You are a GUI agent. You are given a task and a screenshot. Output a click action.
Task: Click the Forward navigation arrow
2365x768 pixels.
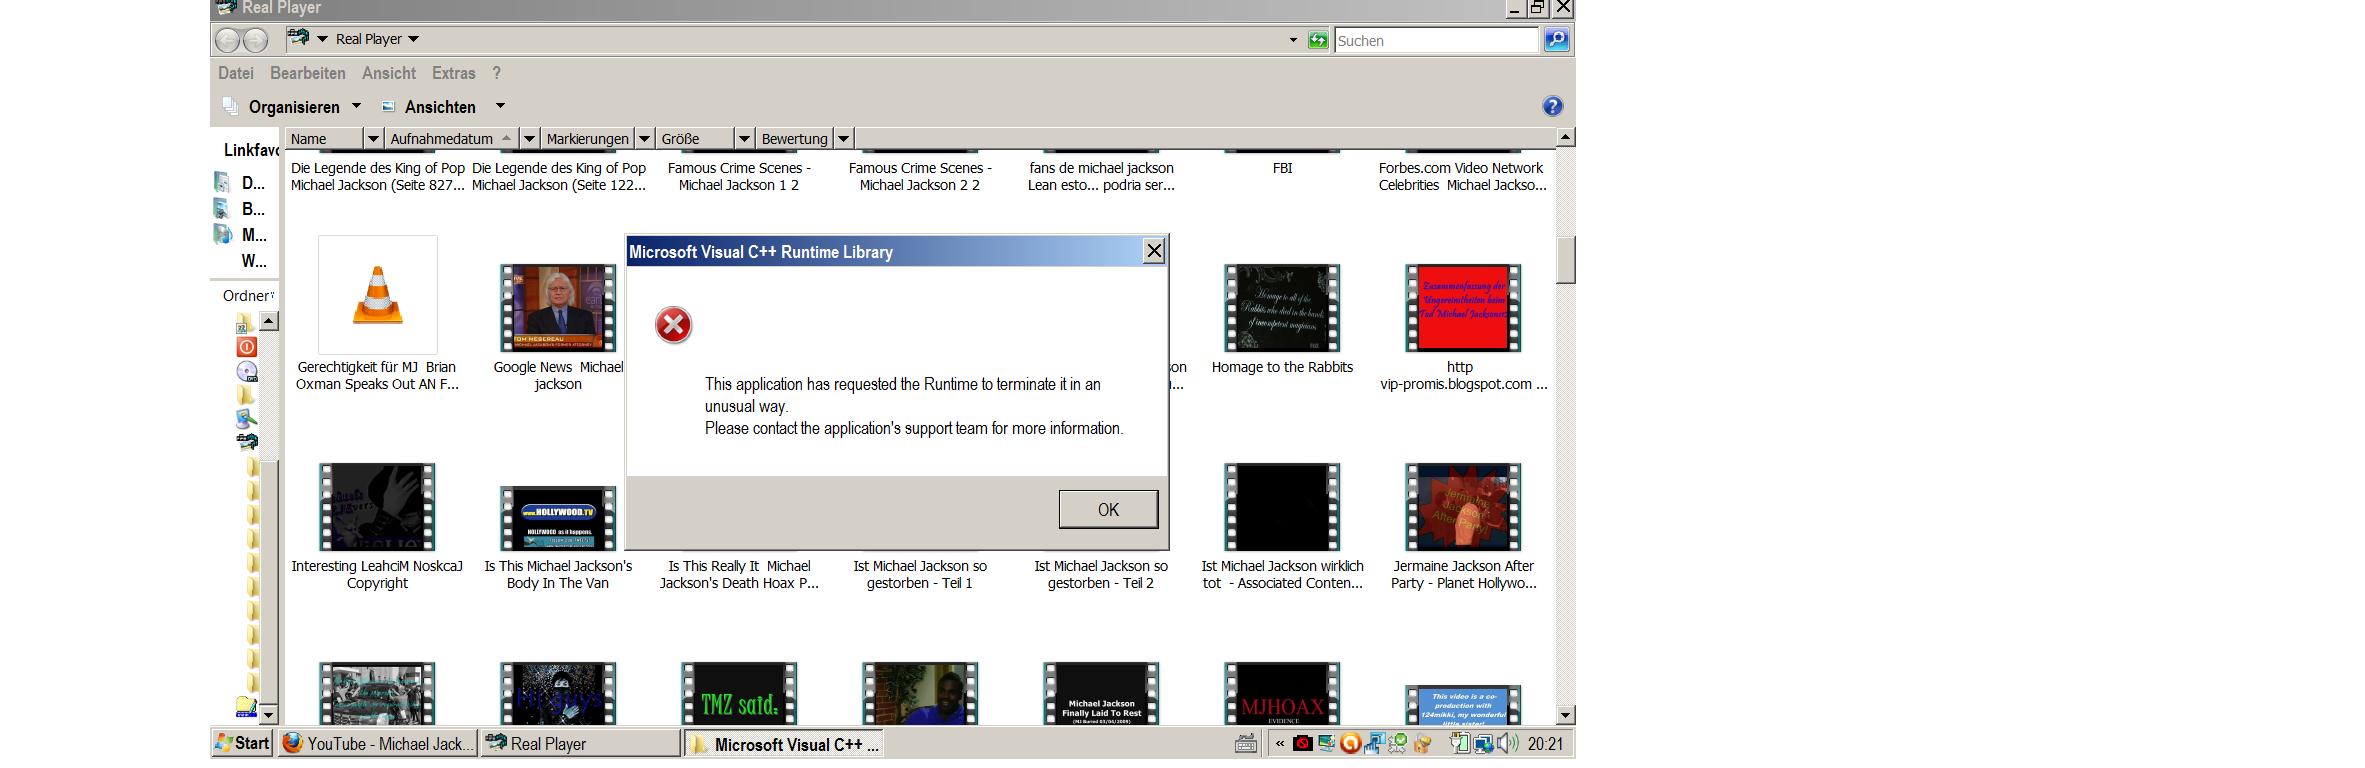256,40
